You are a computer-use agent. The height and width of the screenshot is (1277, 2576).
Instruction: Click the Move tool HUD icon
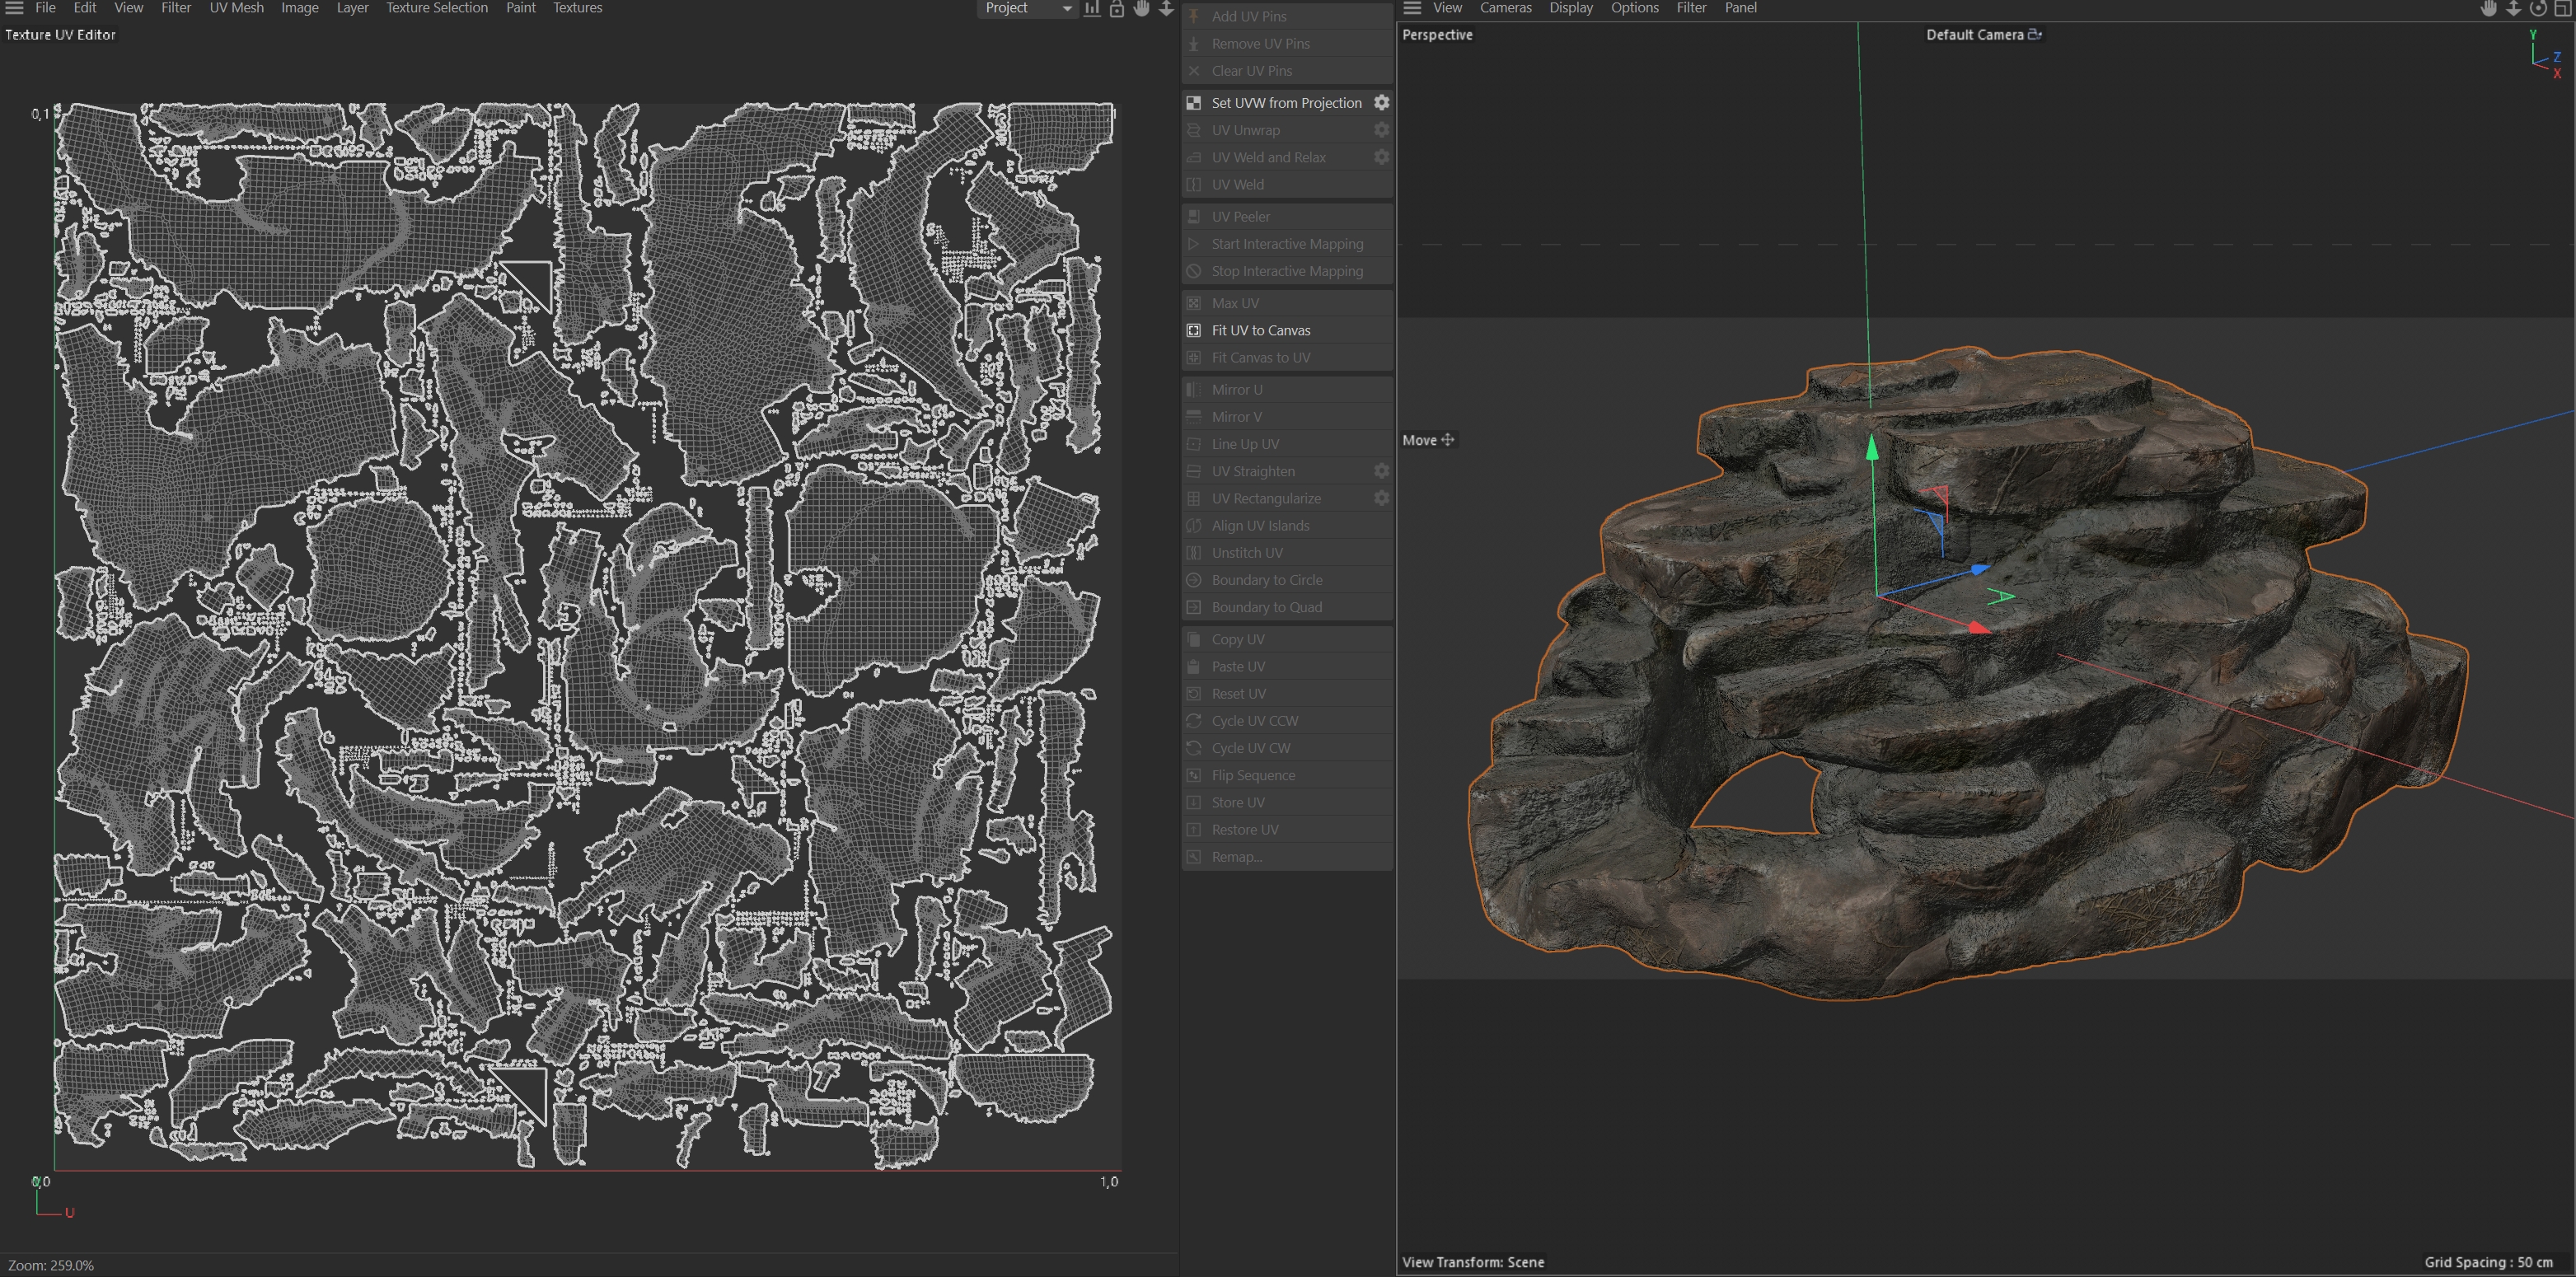click(1447, 440)
